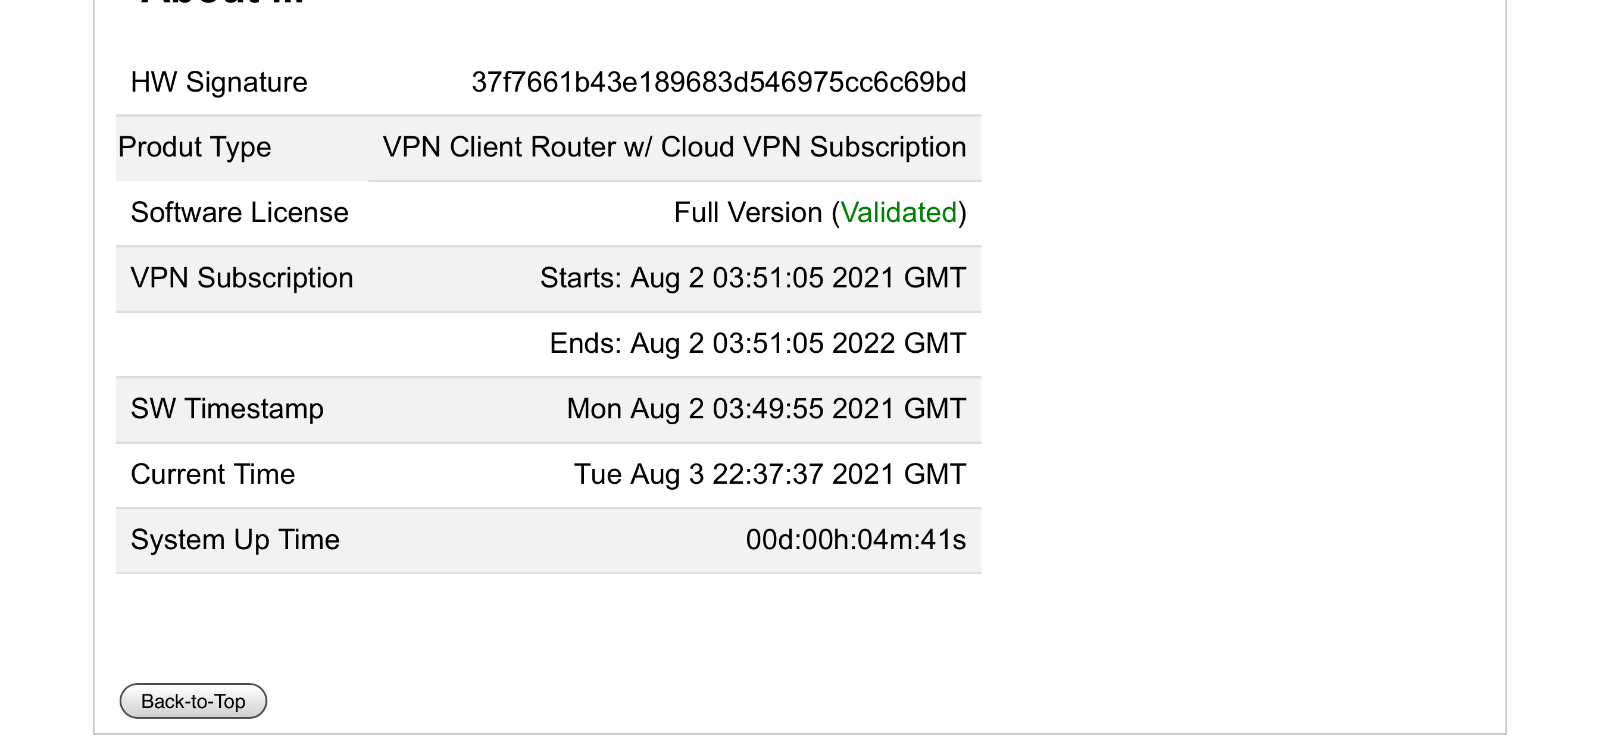Select the VPN Client Router product type text
The height and width of the screenshot is (739, 1600).
click(x=674, y=147)
